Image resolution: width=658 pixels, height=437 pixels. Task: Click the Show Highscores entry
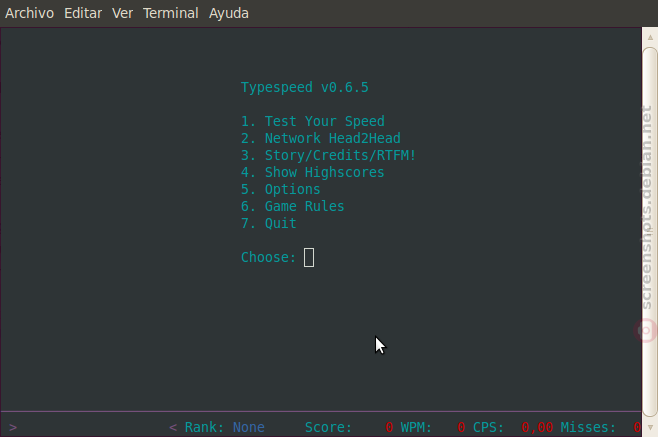pos(313,172)
